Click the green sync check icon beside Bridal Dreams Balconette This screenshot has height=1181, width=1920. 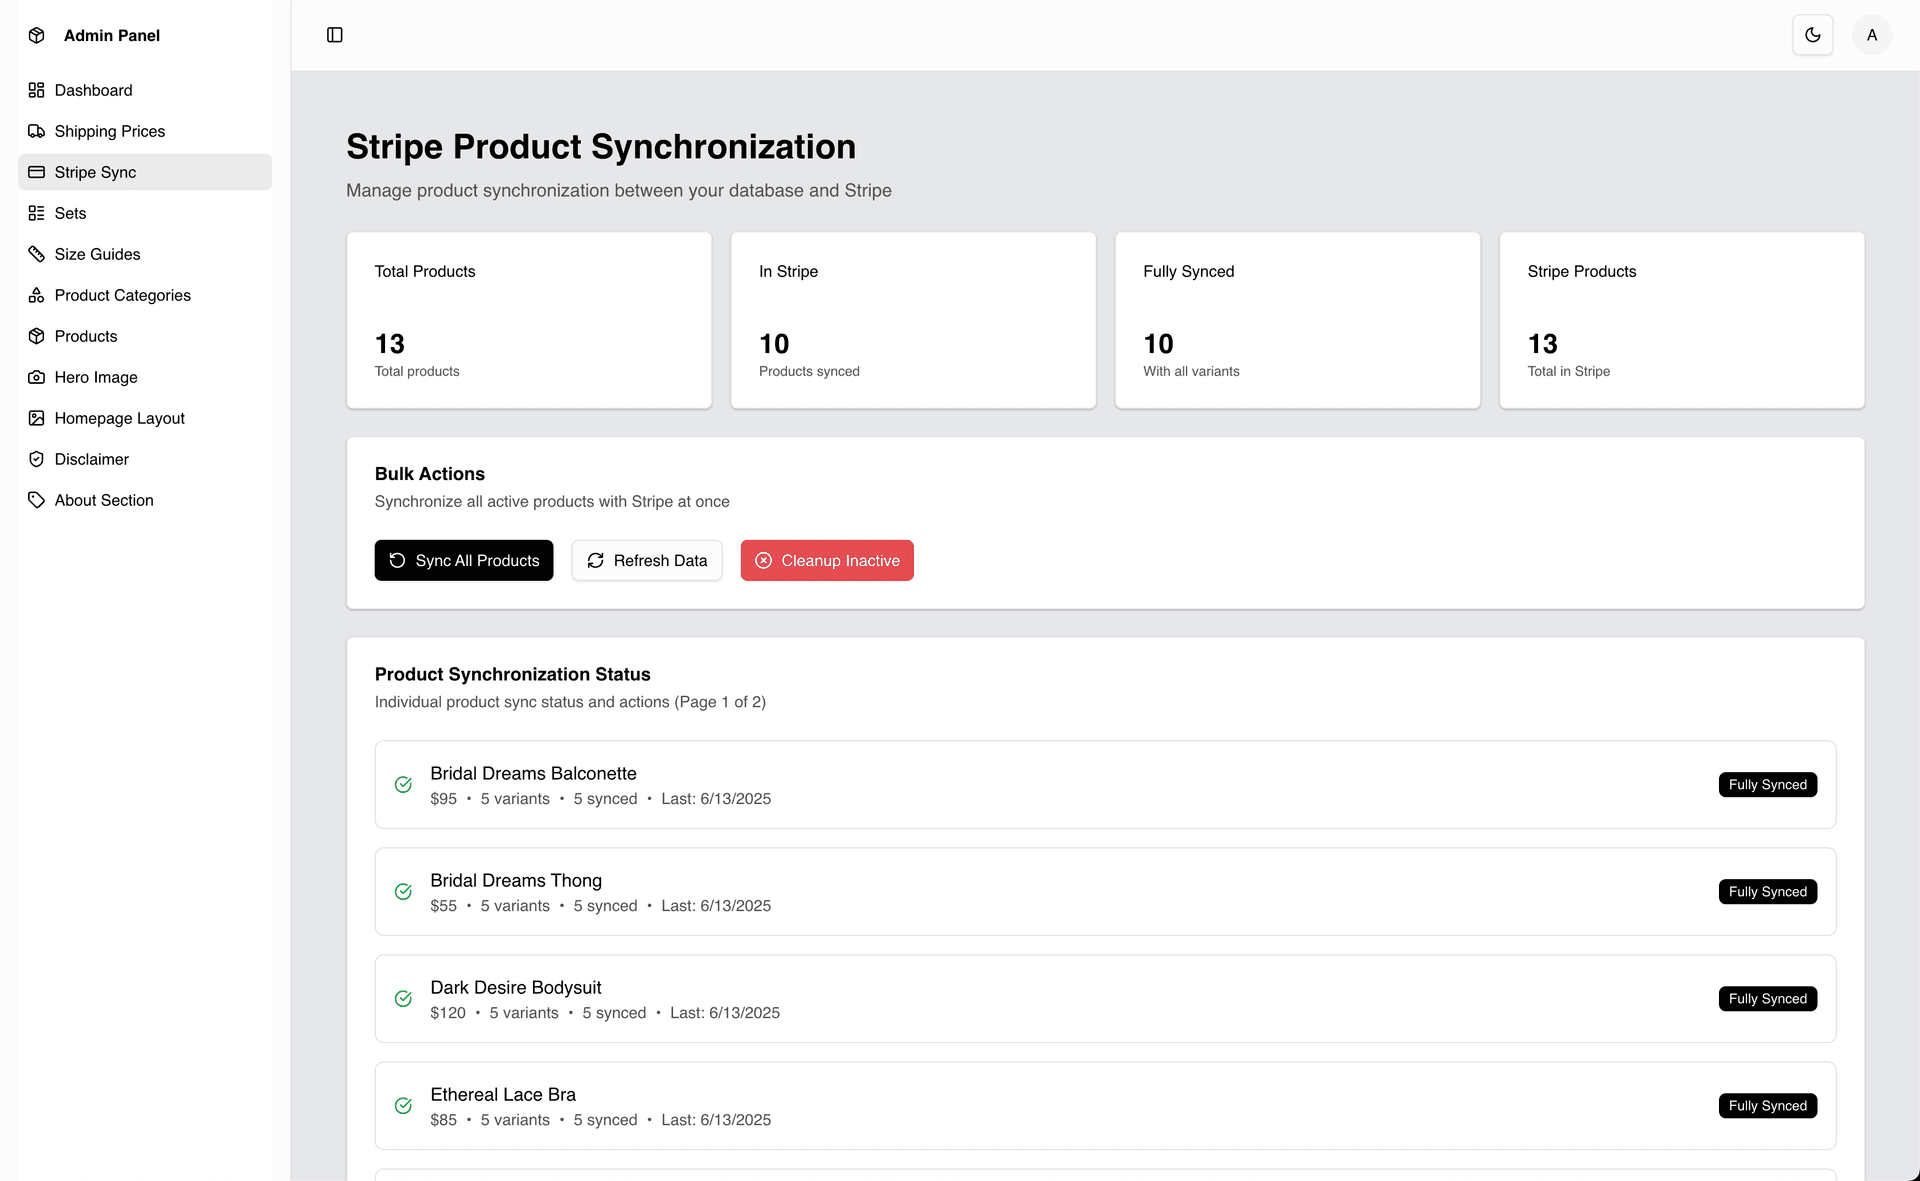(403, 784)
